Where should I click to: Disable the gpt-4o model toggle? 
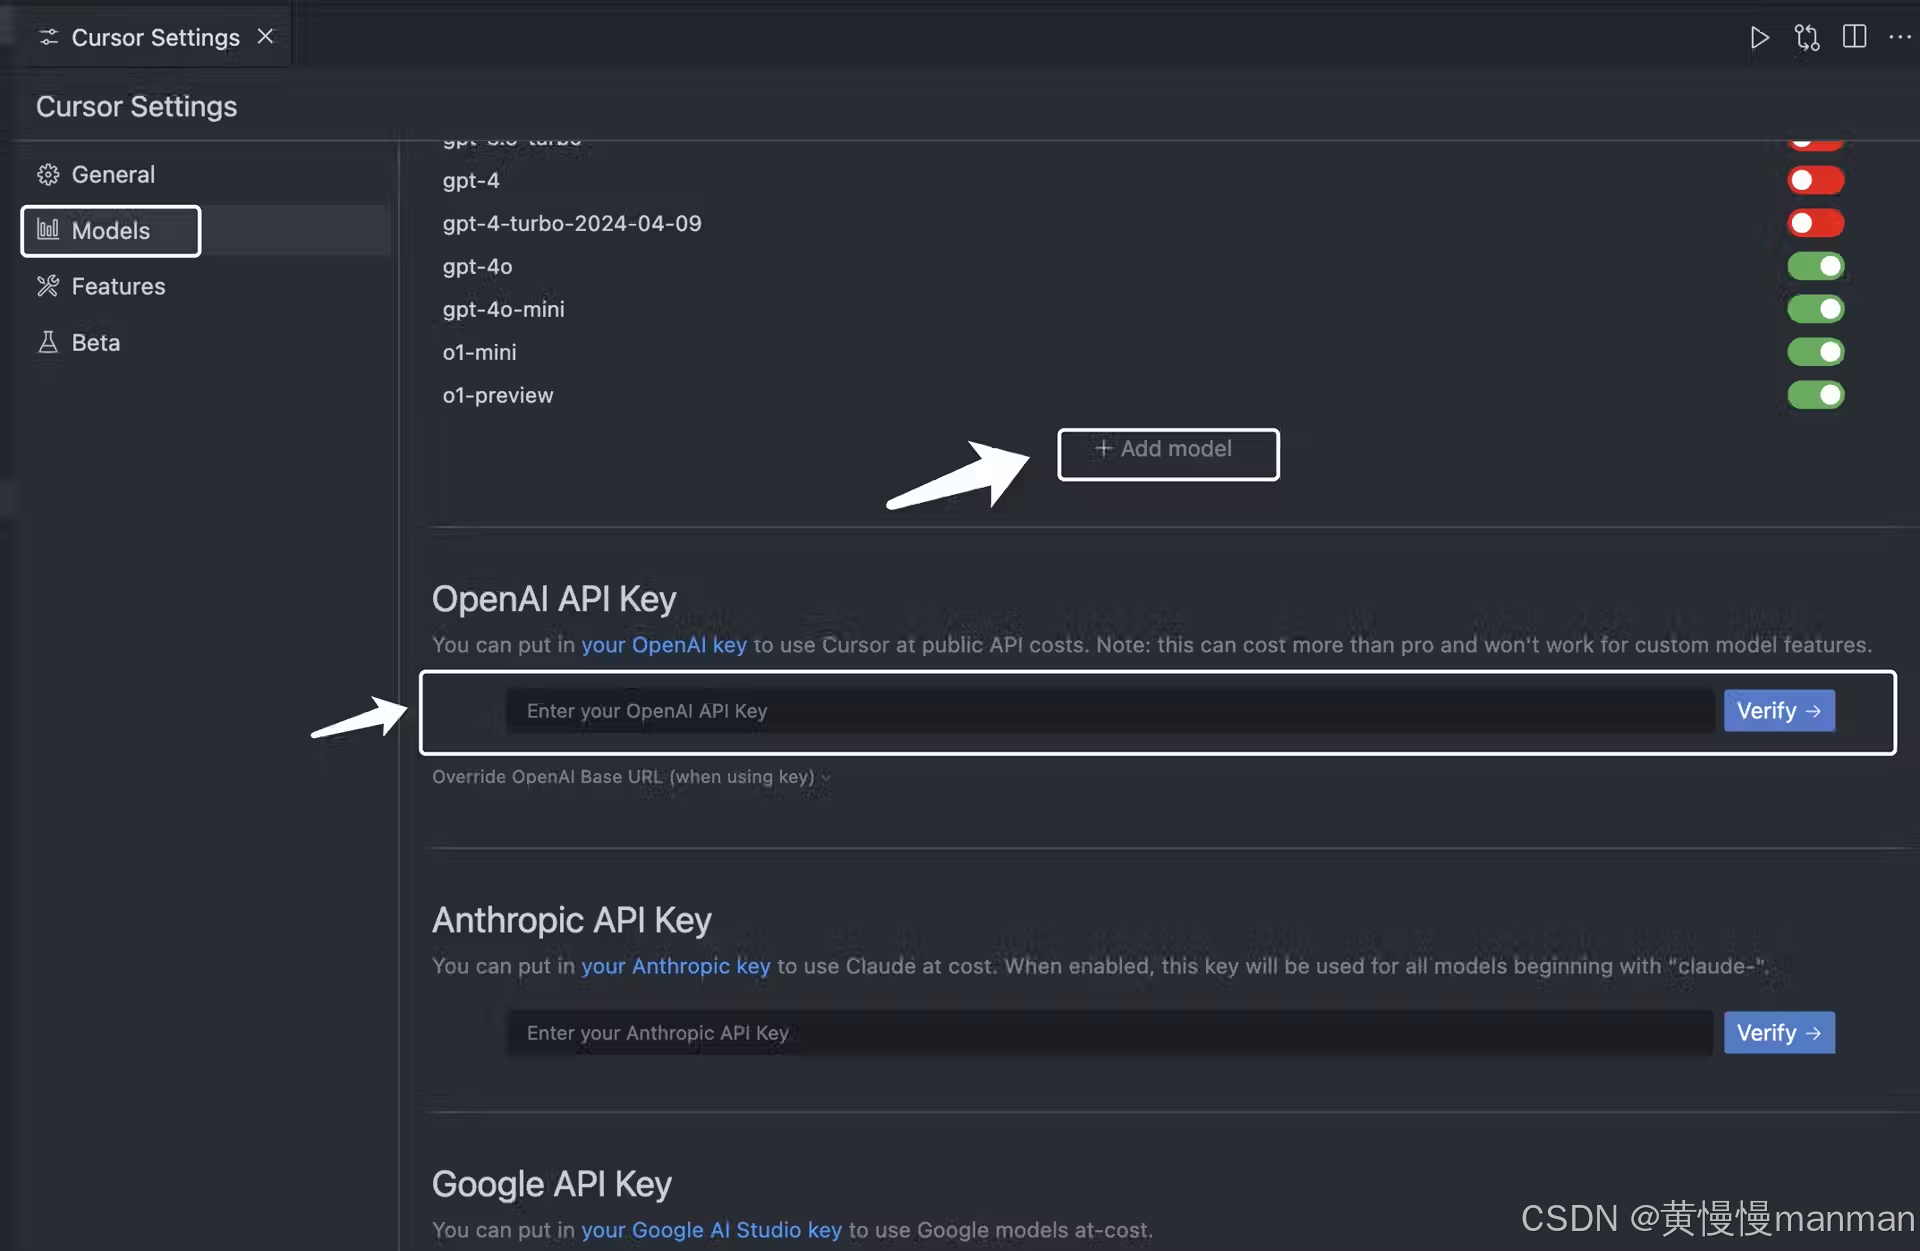point(1815,266)
